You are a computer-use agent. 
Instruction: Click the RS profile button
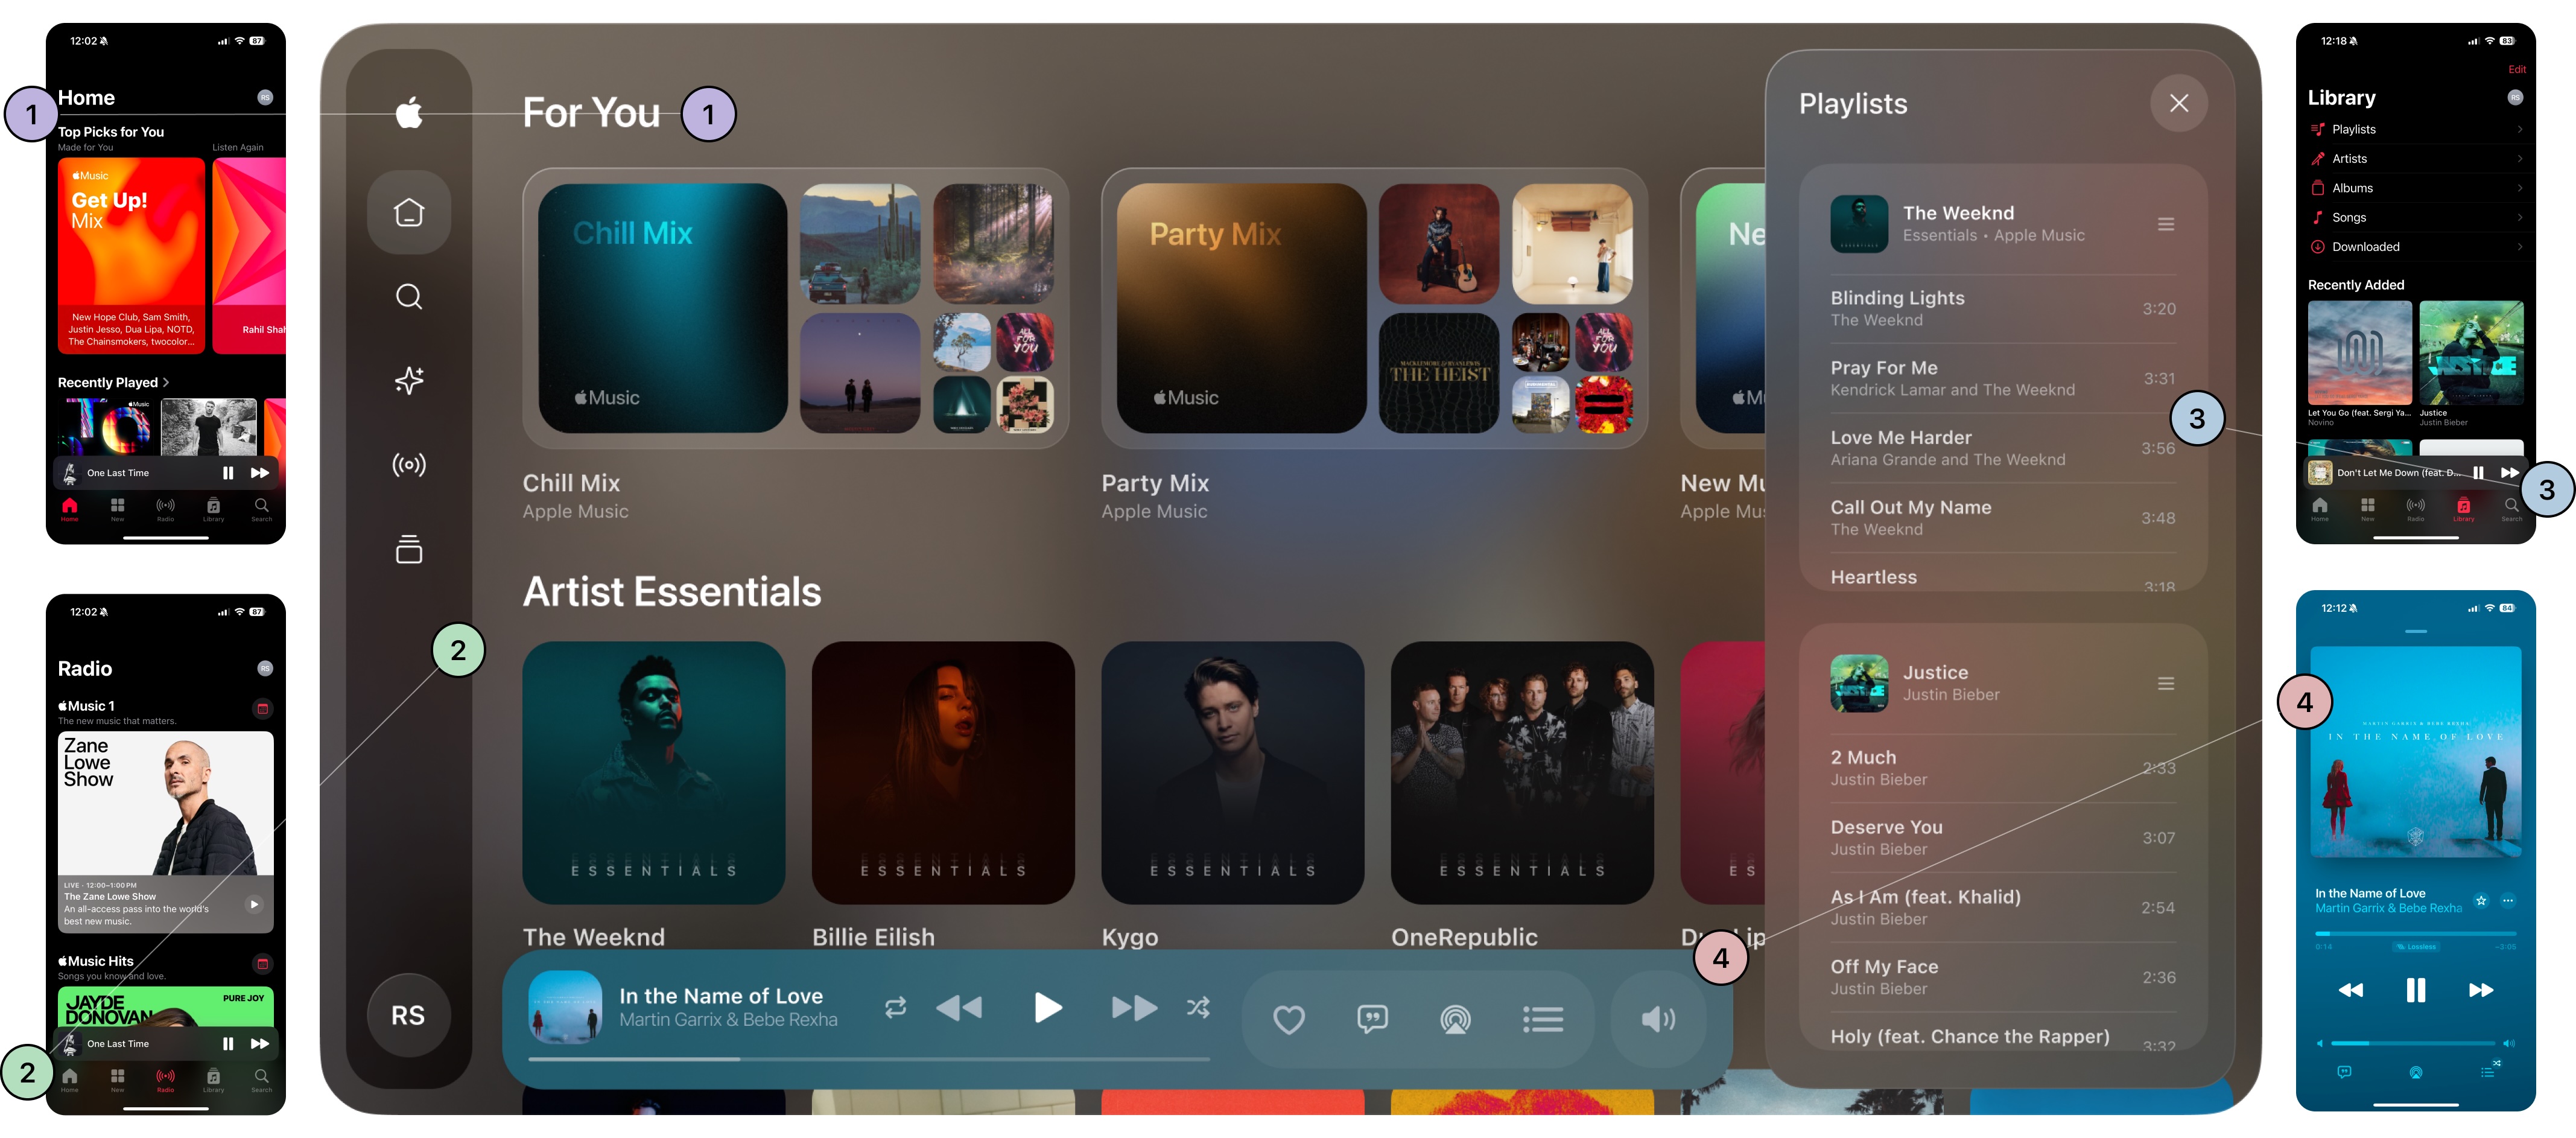pos(408,1015)
